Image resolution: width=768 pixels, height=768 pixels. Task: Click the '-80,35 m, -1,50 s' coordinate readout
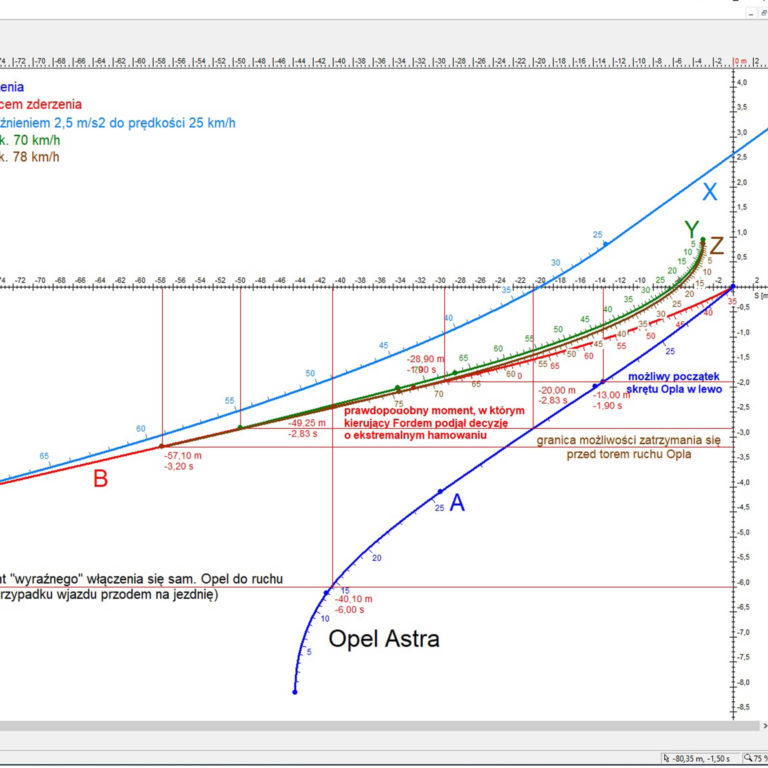[703, 759]
